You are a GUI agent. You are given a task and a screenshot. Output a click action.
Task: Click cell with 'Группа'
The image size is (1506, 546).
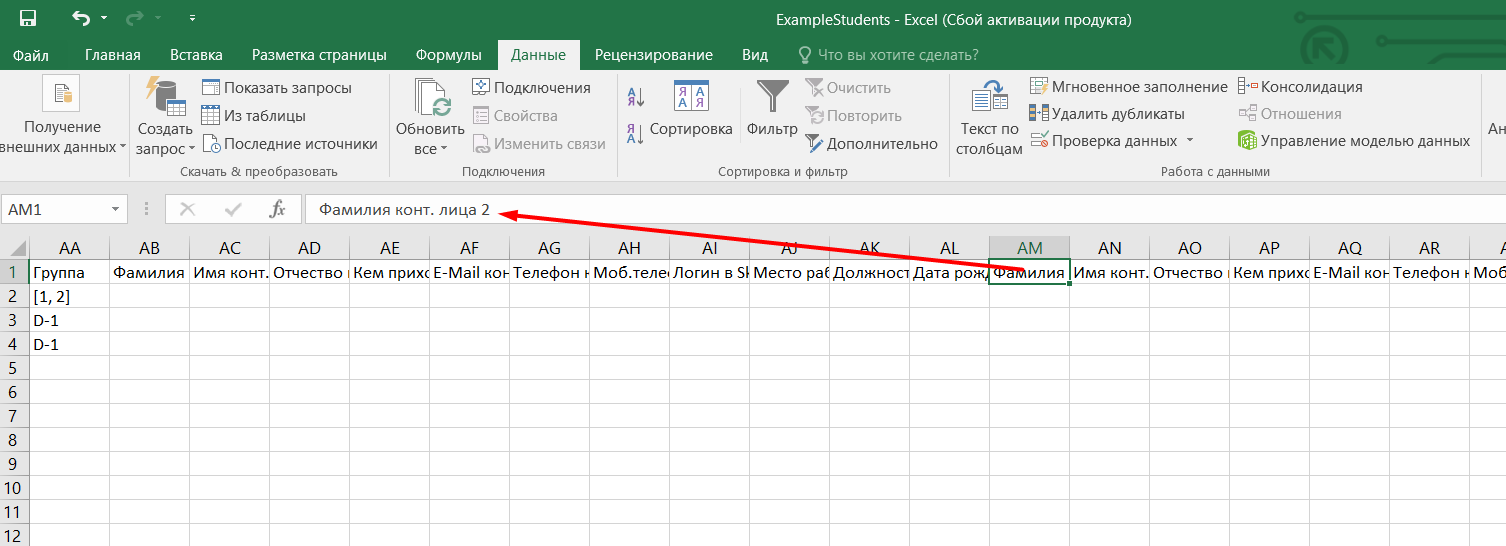tap(69, 272)
